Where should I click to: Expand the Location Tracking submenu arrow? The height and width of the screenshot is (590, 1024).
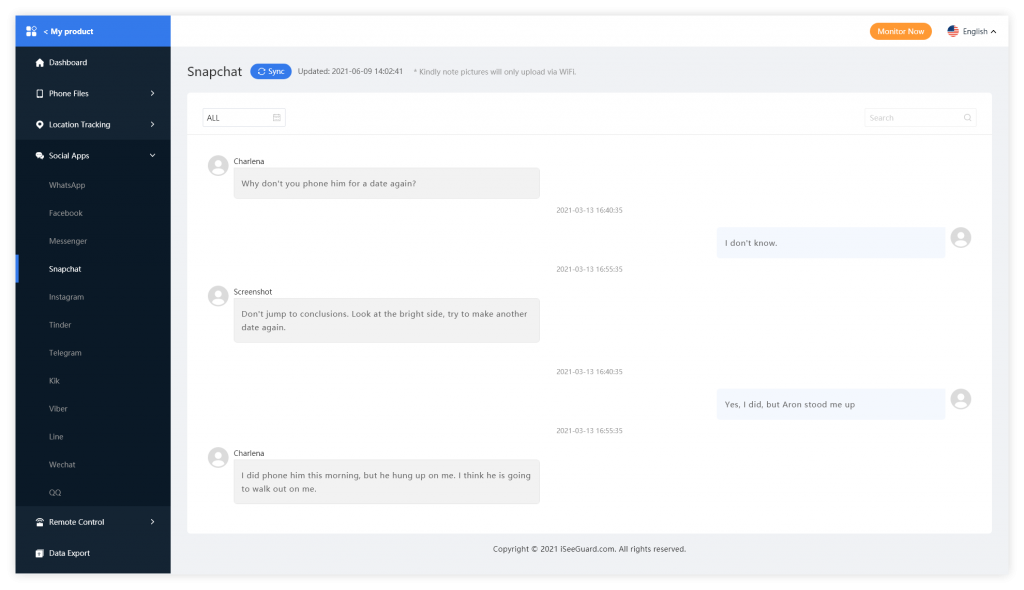(x=152, y=125)
